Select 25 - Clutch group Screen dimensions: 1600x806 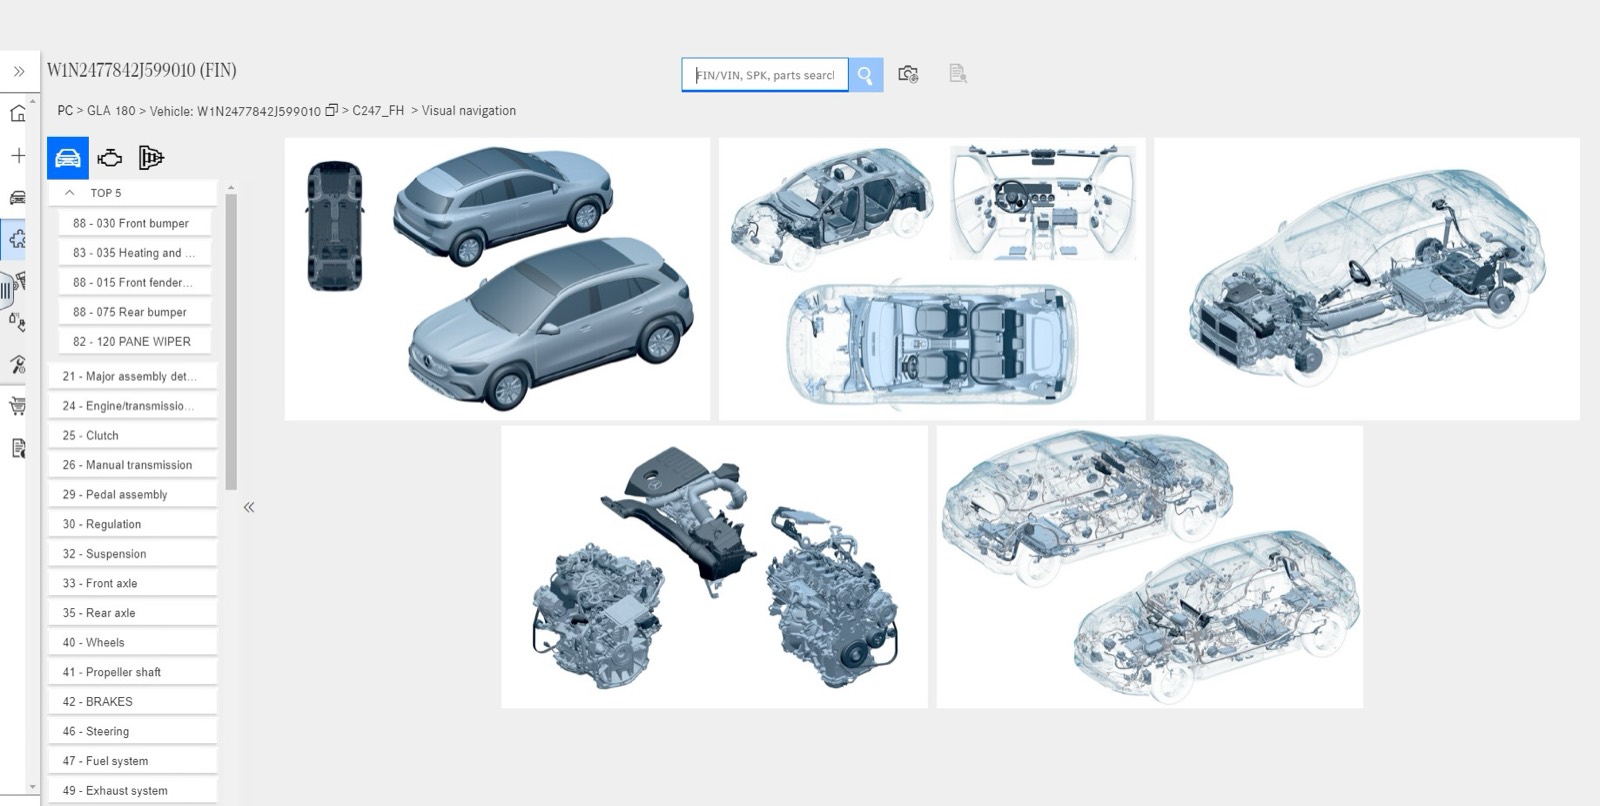click(133, 435)
